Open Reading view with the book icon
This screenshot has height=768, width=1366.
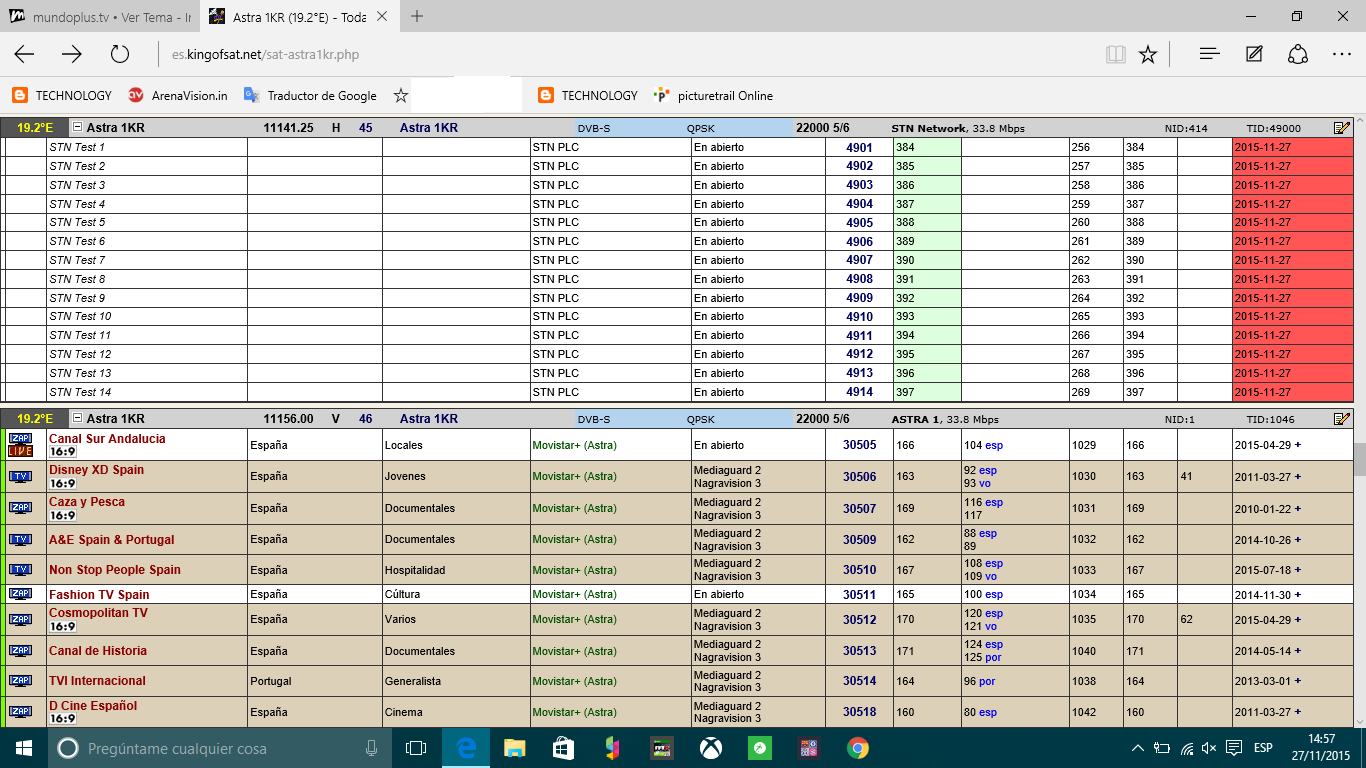click(1116, 55)
